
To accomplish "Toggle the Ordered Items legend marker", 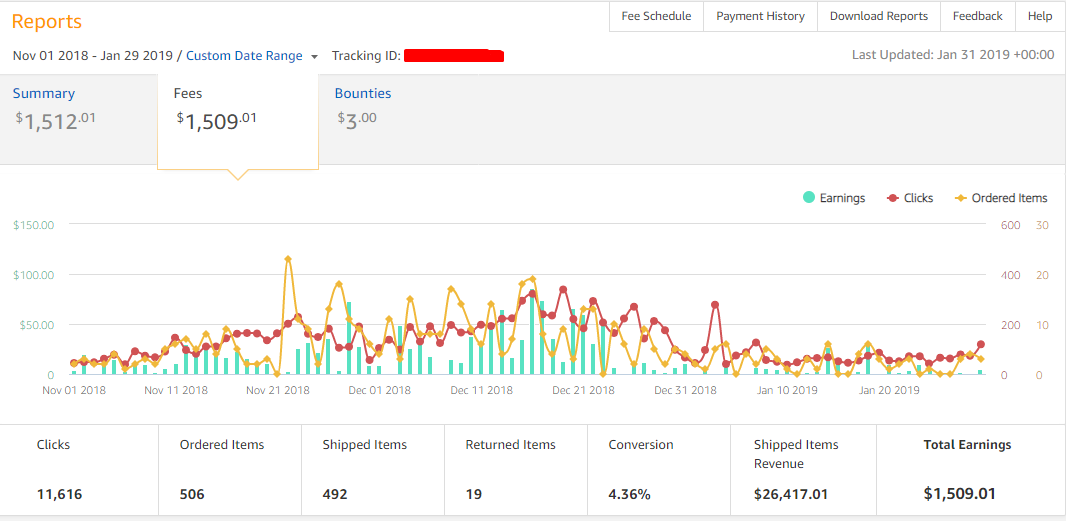I will (x=960, y=198).
